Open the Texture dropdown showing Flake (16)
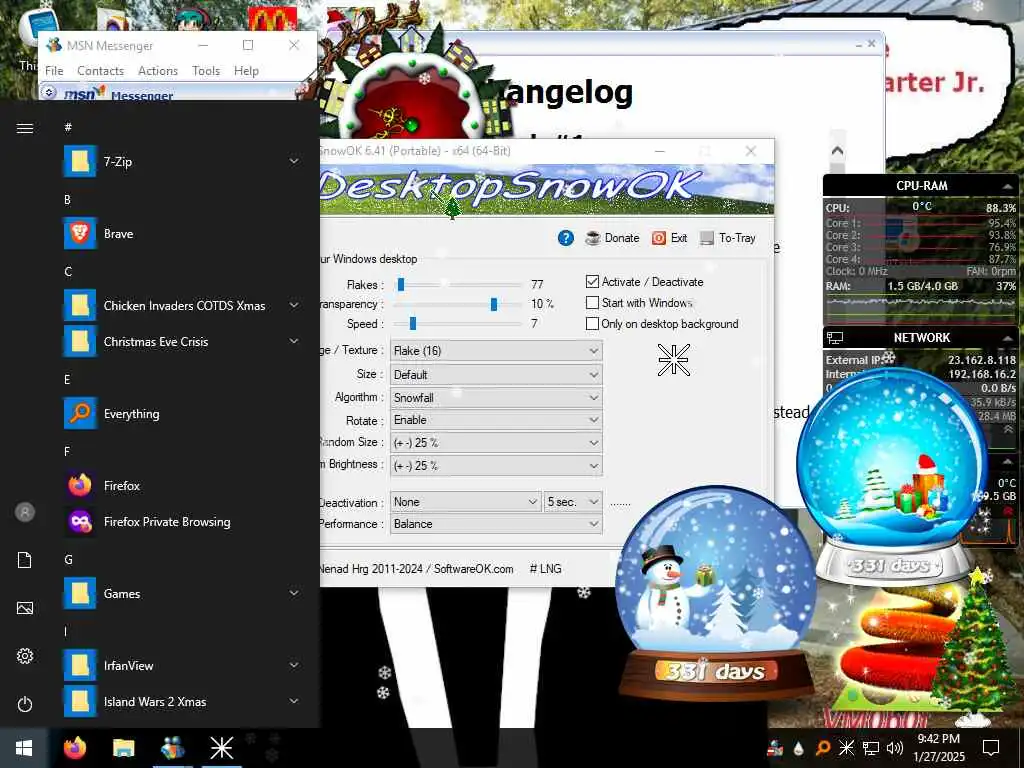 coord(496,351)
